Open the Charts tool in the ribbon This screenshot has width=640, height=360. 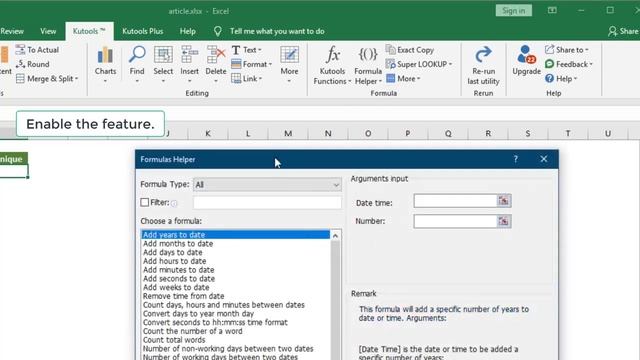coord(105,63)
